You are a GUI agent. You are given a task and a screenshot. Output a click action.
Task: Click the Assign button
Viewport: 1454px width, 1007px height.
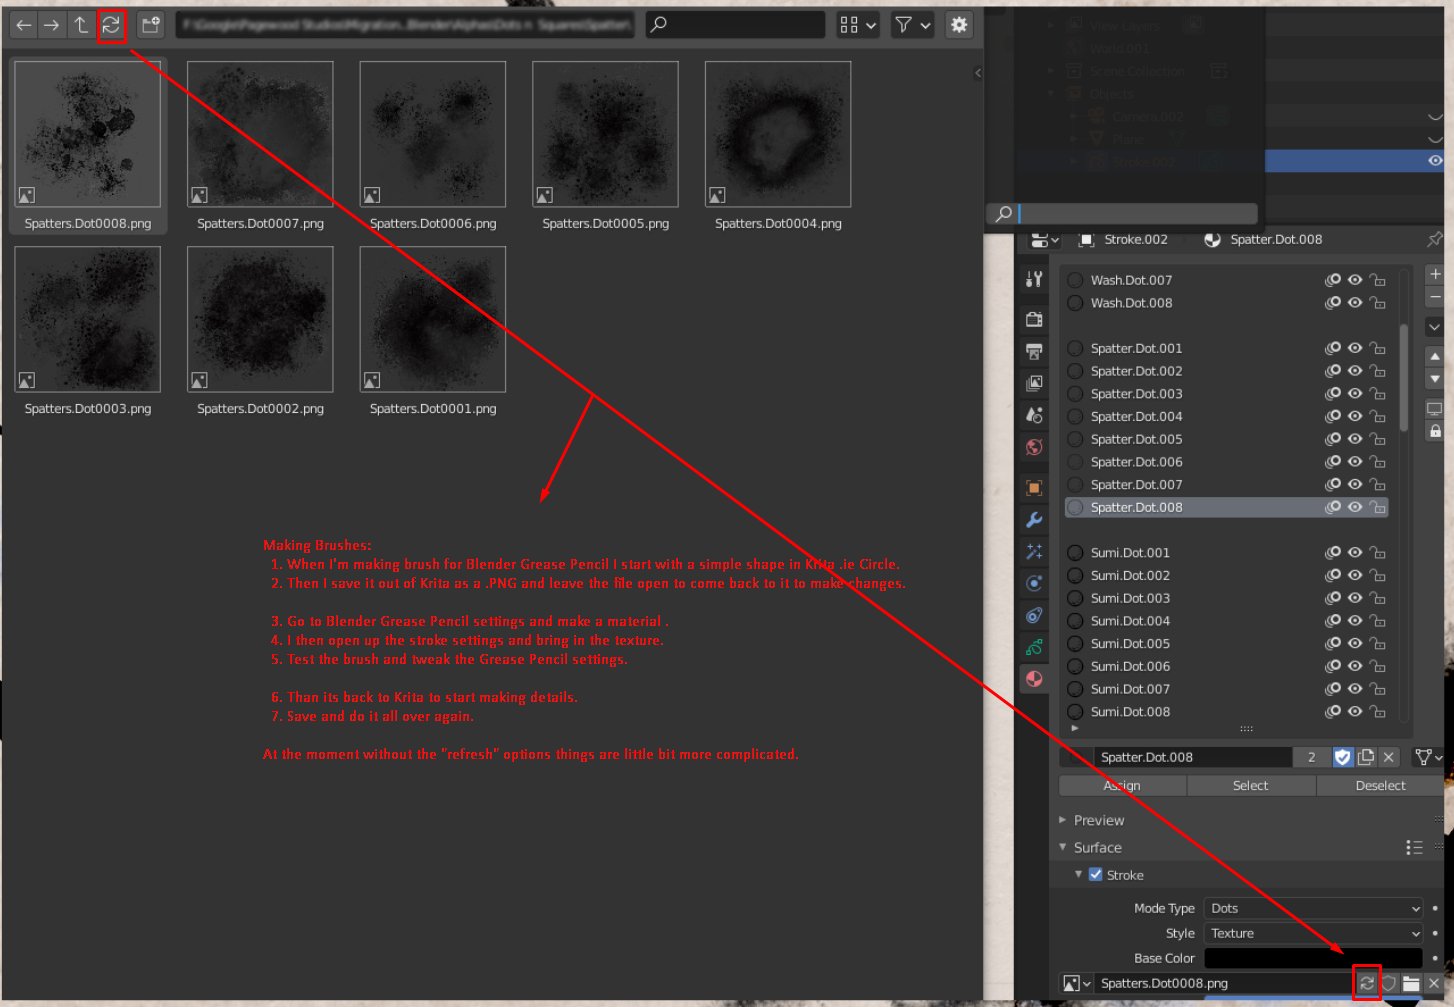[1122, 786]
